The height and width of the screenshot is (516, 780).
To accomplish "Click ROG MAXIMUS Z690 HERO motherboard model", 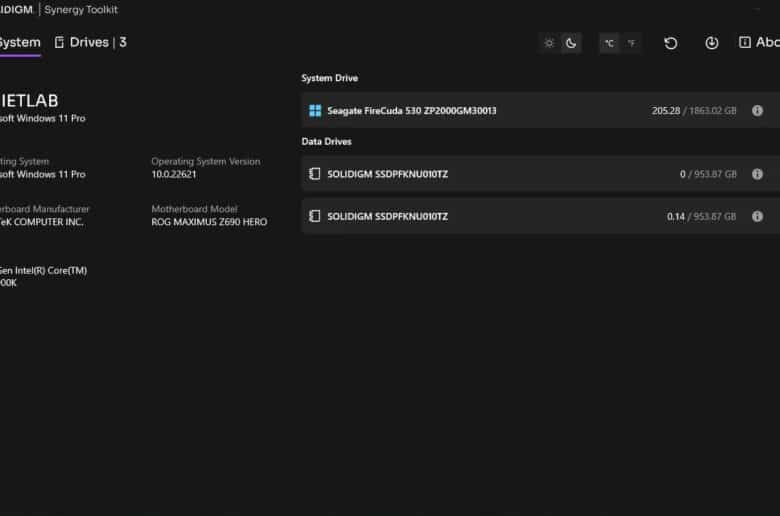I will [x=209, y=222].
